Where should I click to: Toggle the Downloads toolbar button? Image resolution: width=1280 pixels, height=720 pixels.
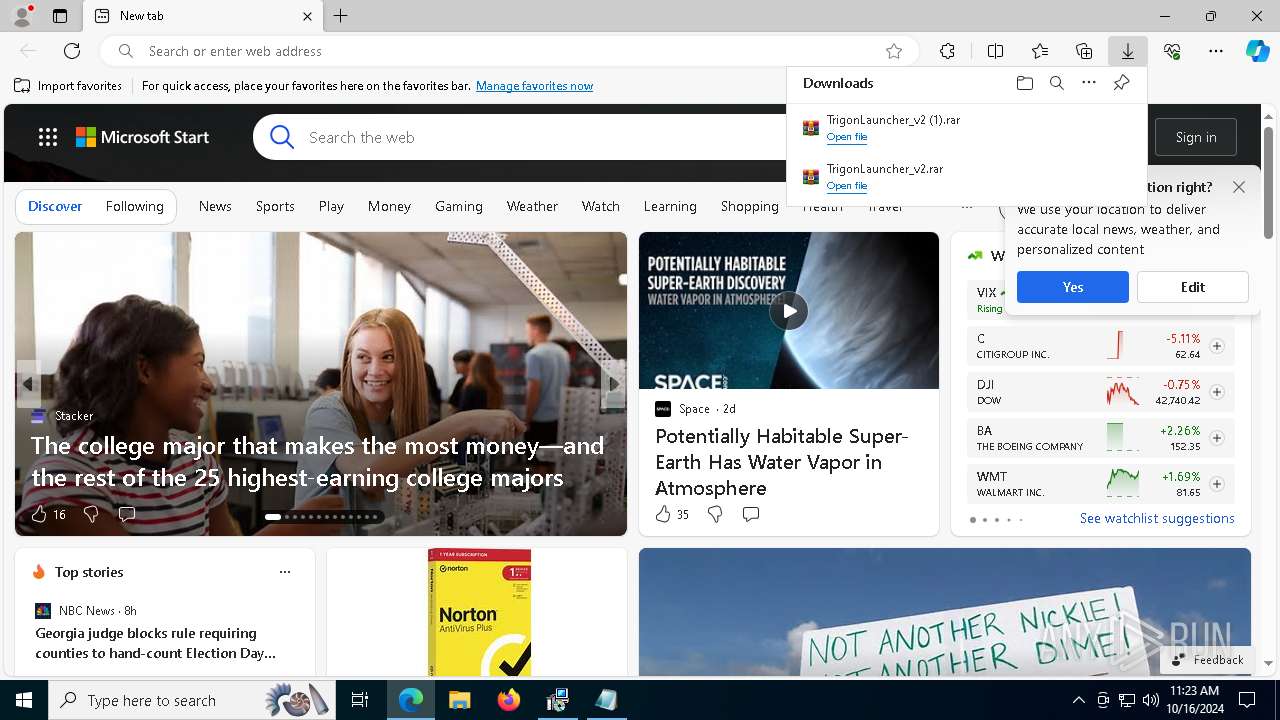pyautogui.click(x=1128, y=51)
